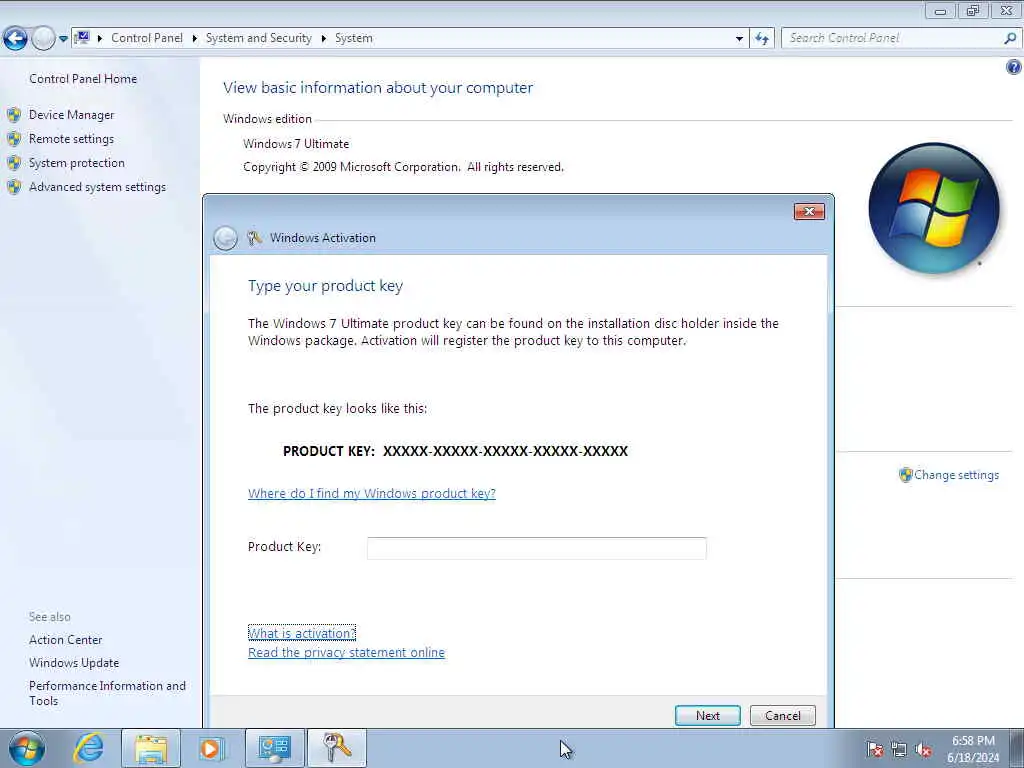This screenshot has height=768, width=1024.
Task: Open Read the privacy statement online
Action: click(x=346, y=652)
